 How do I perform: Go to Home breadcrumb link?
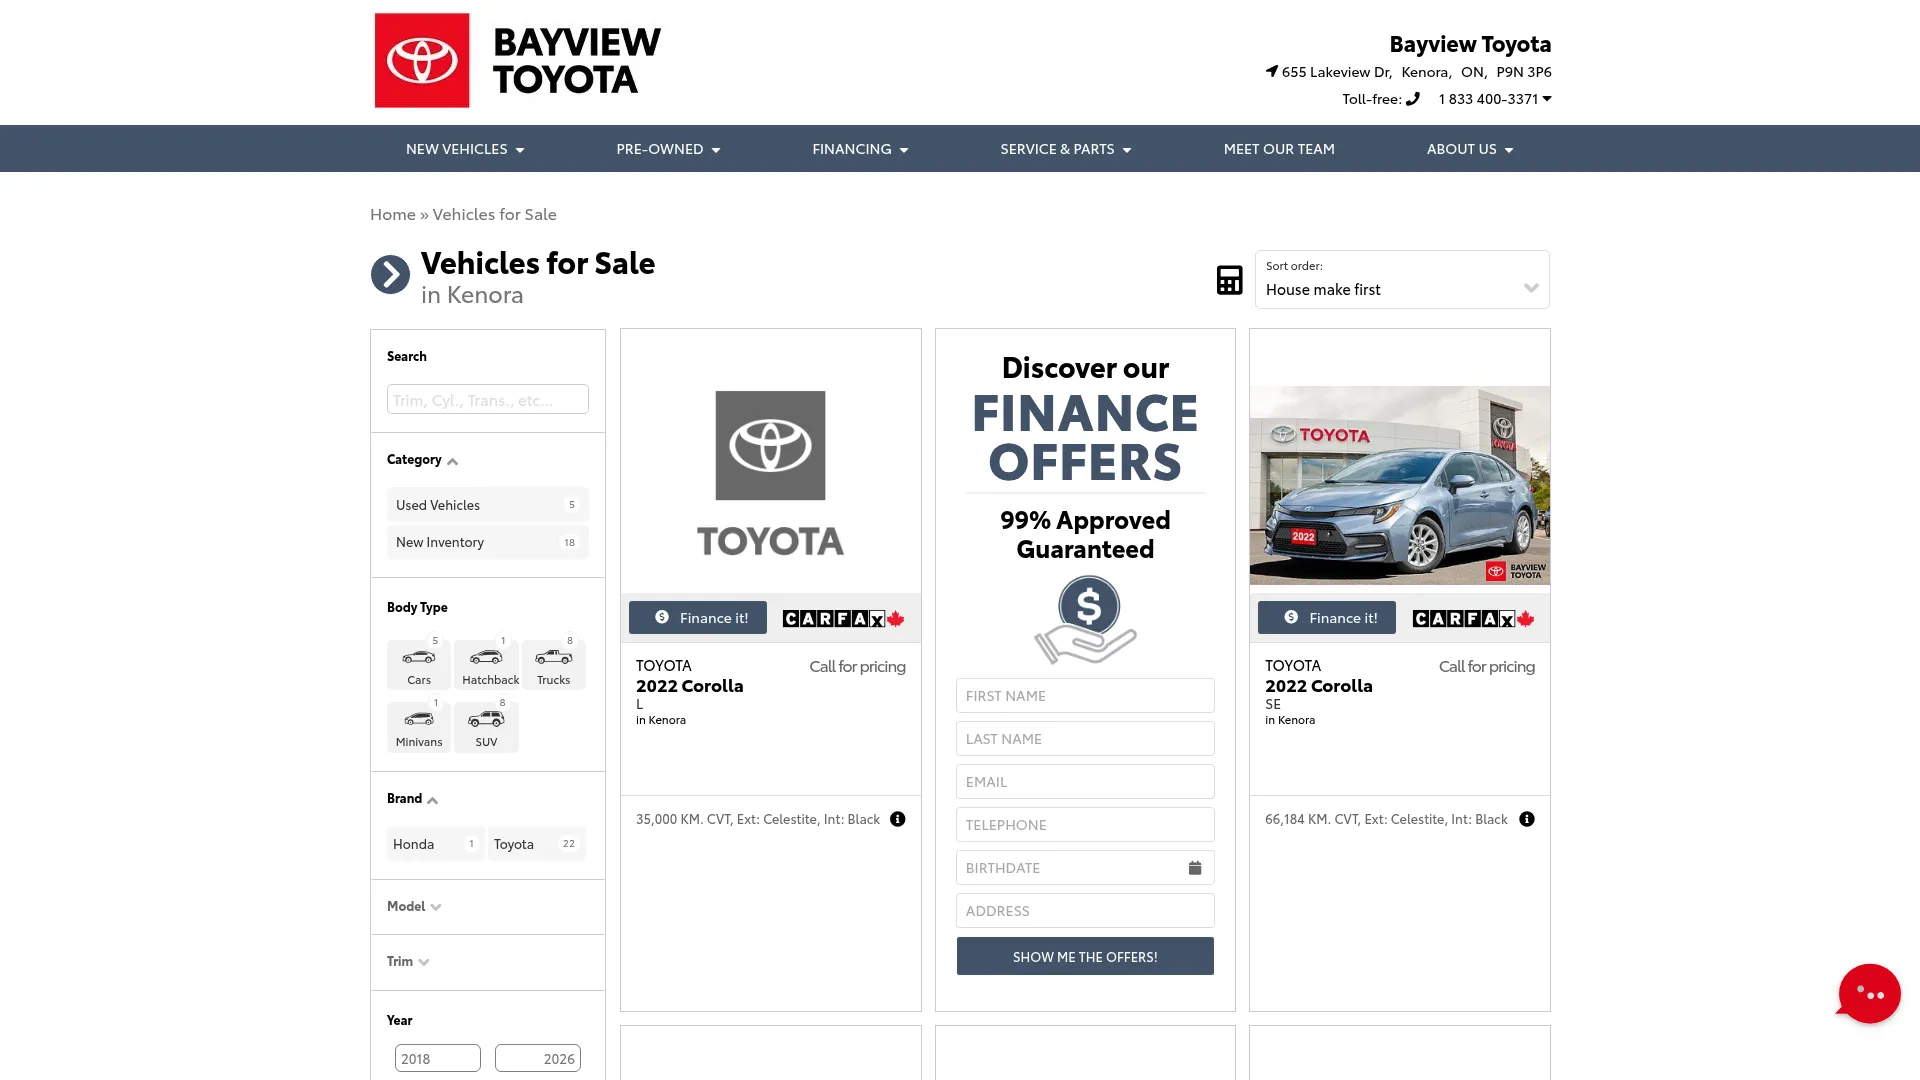(x=393, y=214)
